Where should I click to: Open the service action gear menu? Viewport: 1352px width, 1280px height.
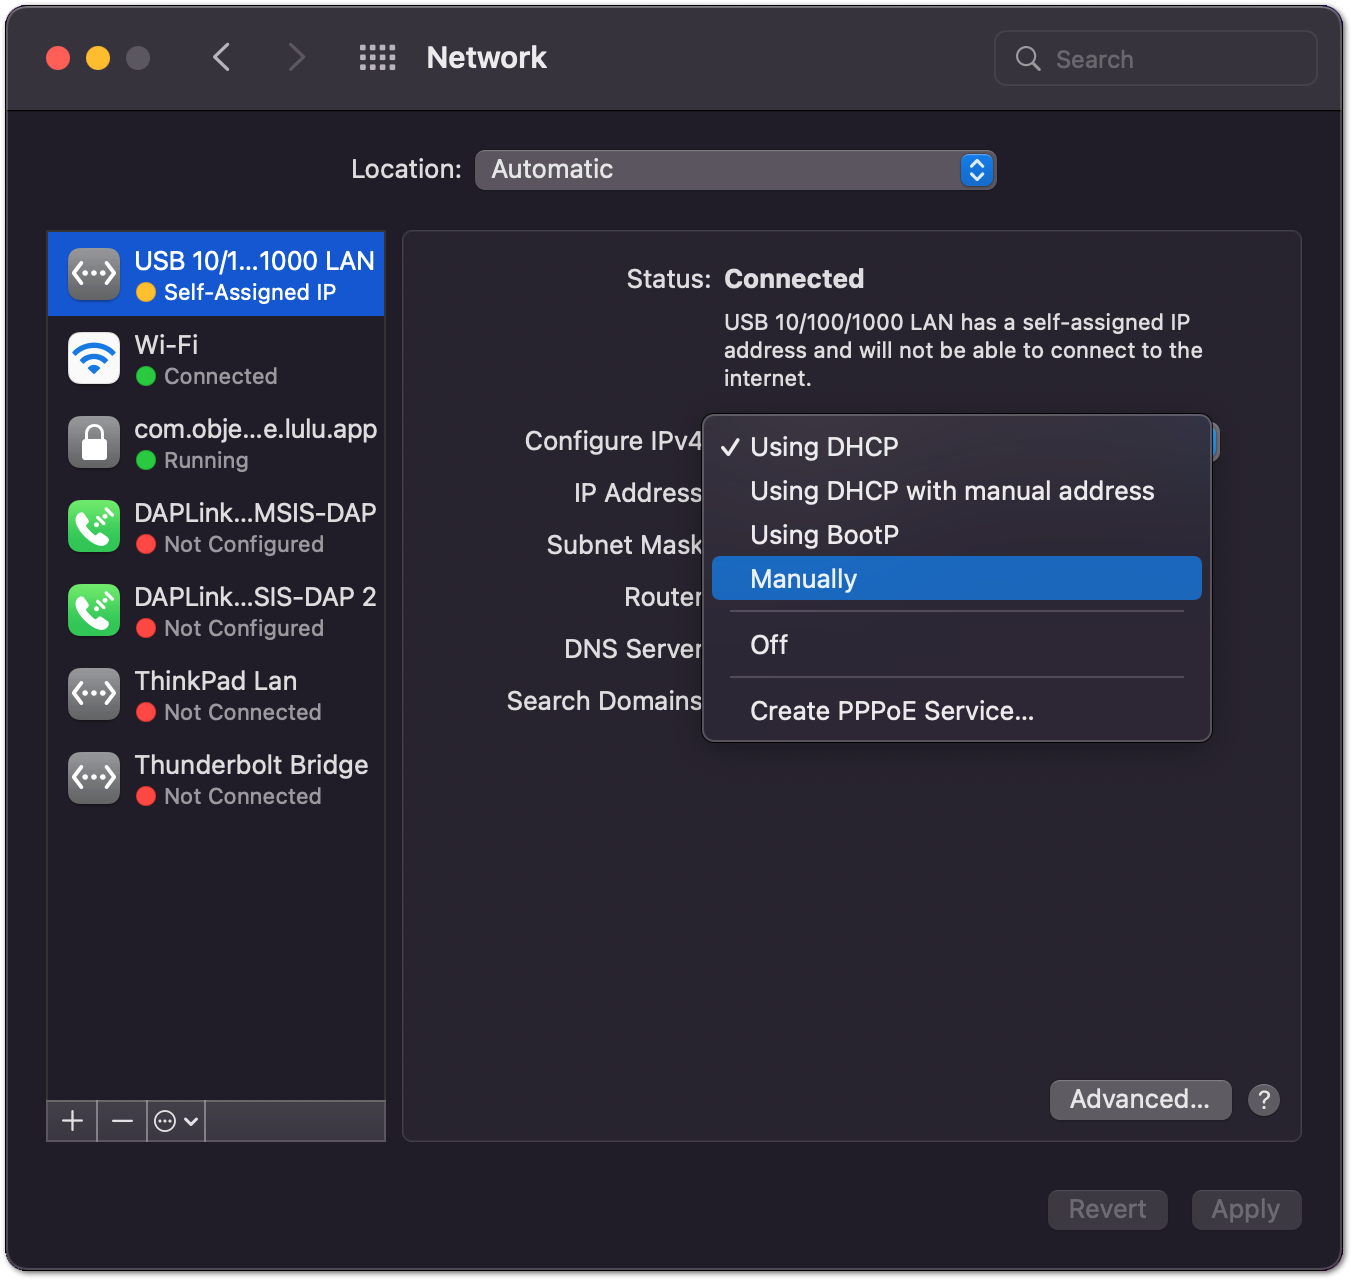(176, 1121)
